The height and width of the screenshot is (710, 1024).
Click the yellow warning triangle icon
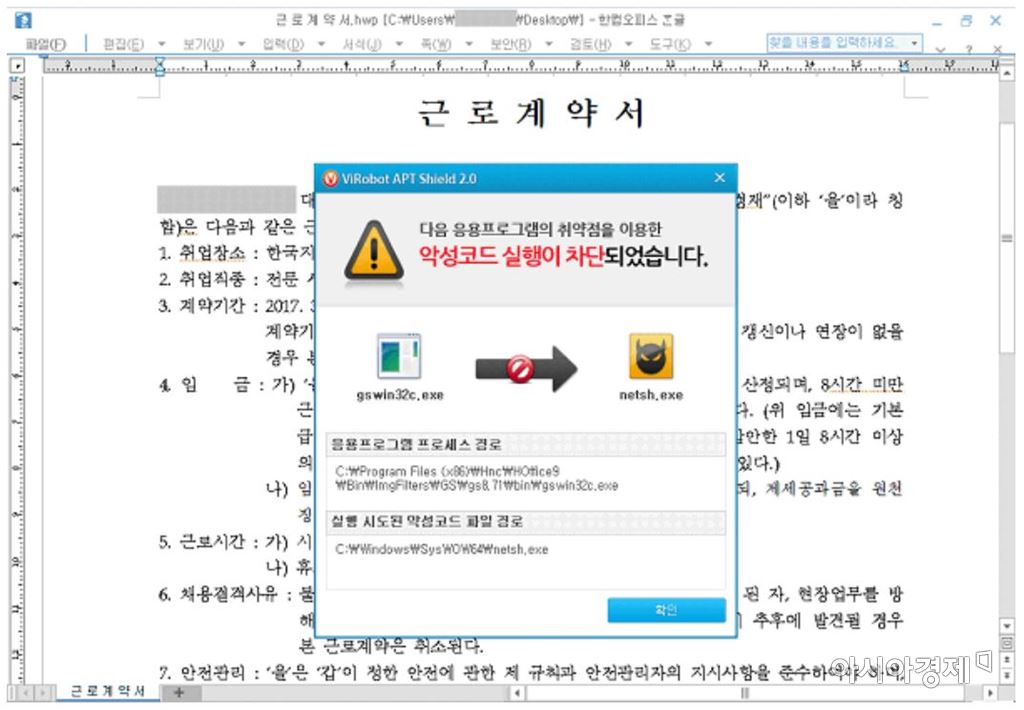(x=374, y=249)
